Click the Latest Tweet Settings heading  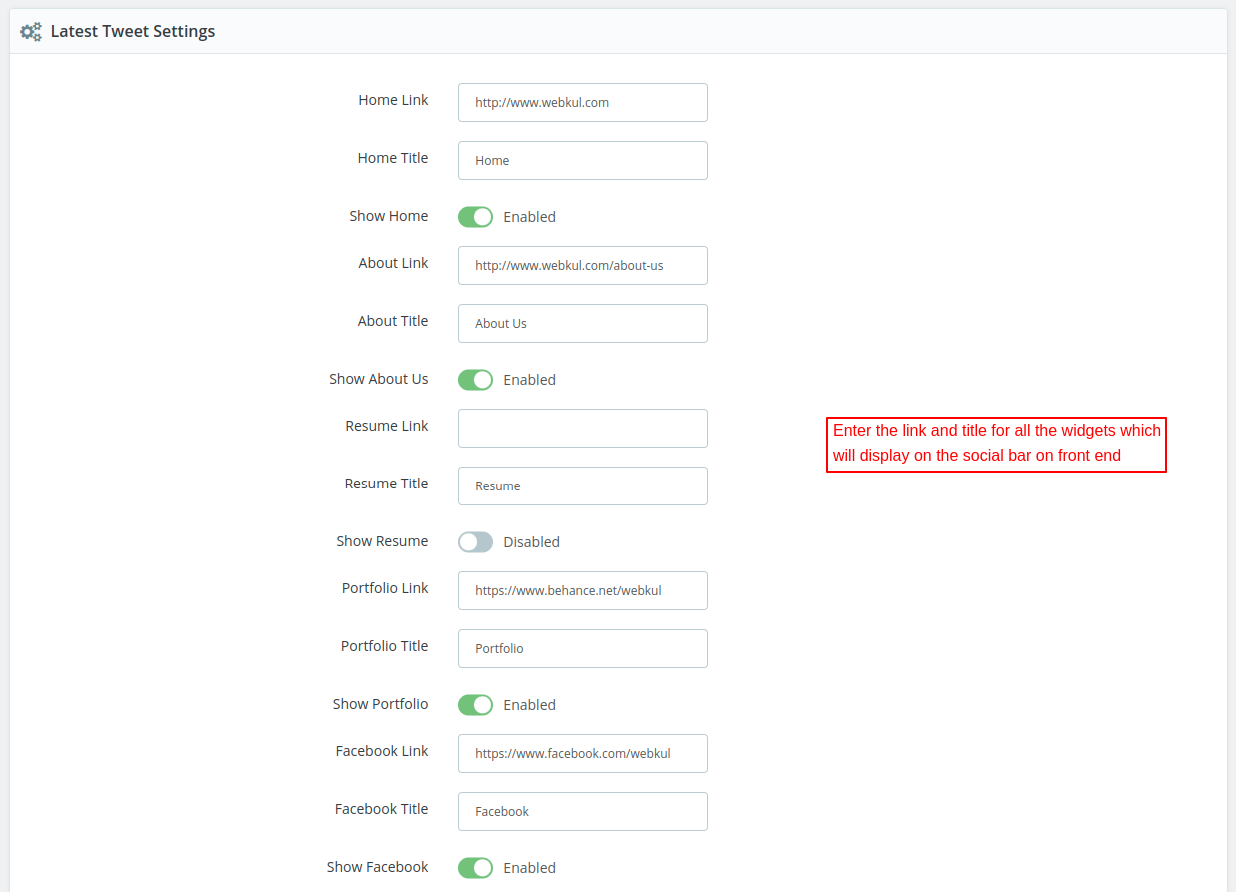(133, 32)
